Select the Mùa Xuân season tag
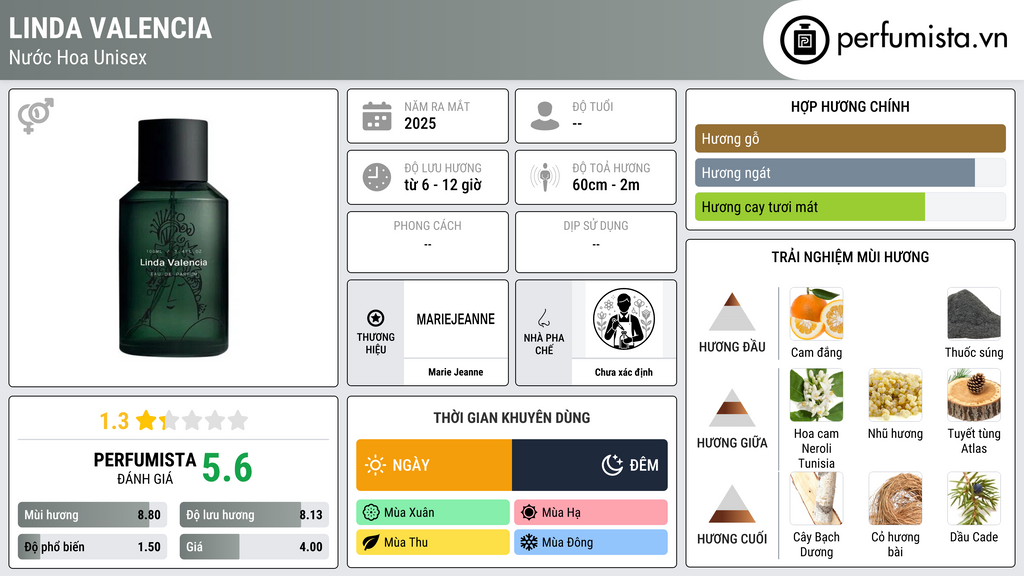Image resolution: width=1024 pixels, height=576 pixels. pos(433,513)
